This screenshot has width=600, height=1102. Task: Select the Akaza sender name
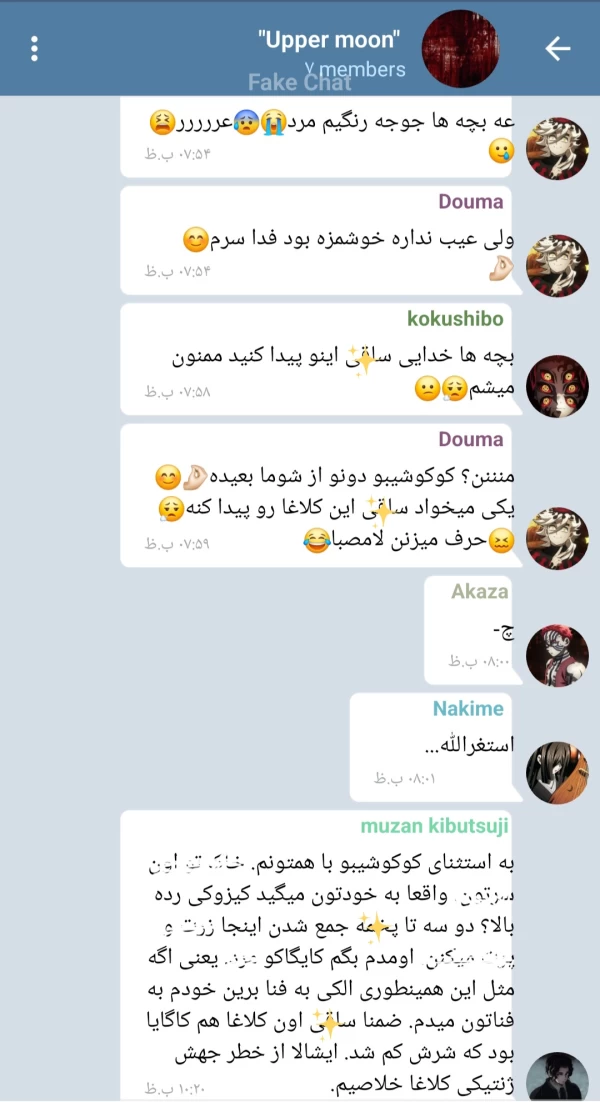click(480, 592)
